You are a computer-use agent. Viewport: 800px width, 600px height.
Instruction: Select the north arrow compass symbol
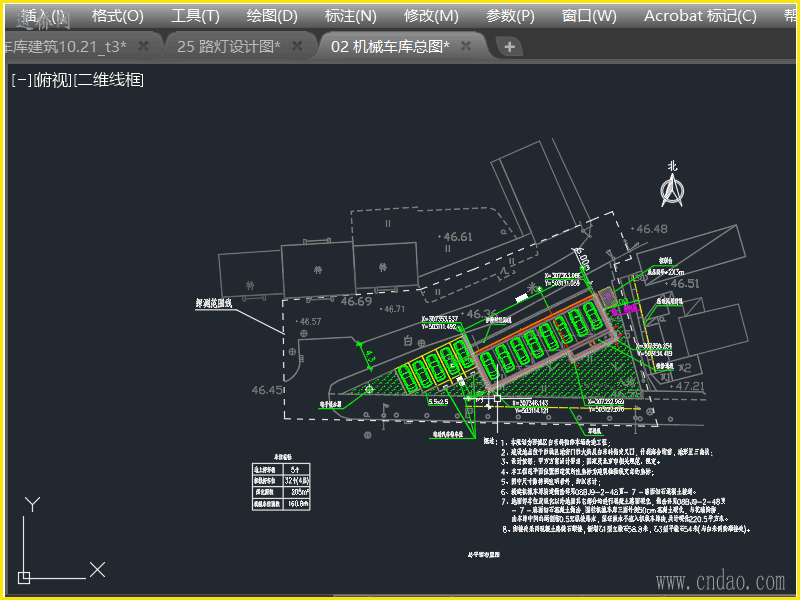672,190
